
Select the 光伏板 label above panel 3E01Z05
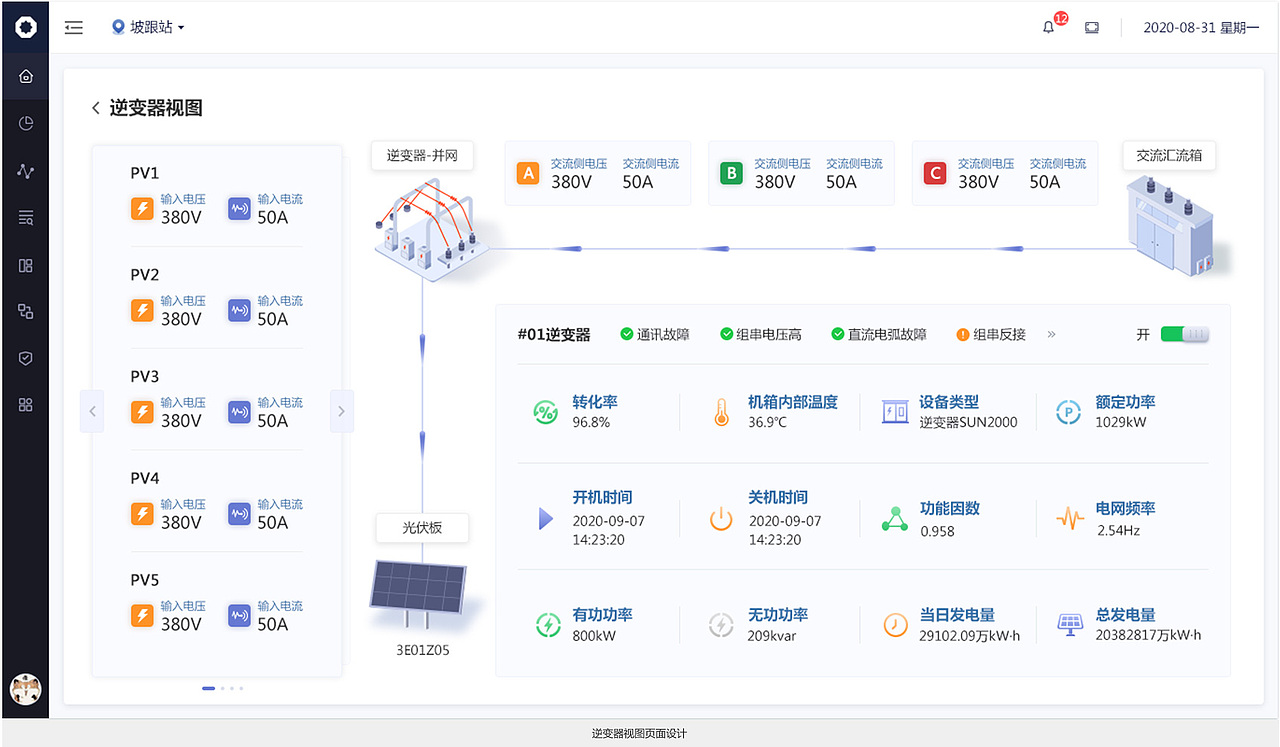422,528
